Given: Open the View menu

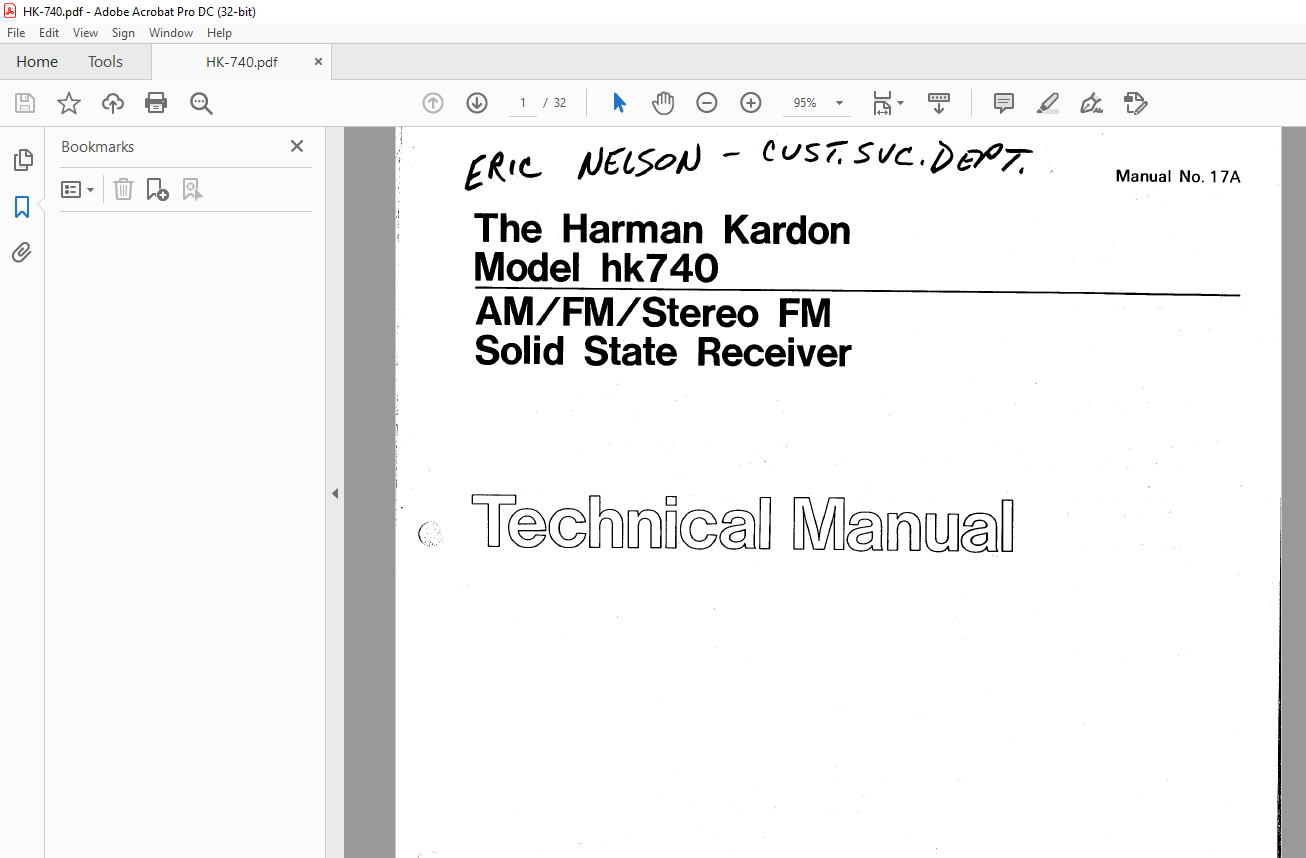Looking at the screenshot, I should (85, 33).
